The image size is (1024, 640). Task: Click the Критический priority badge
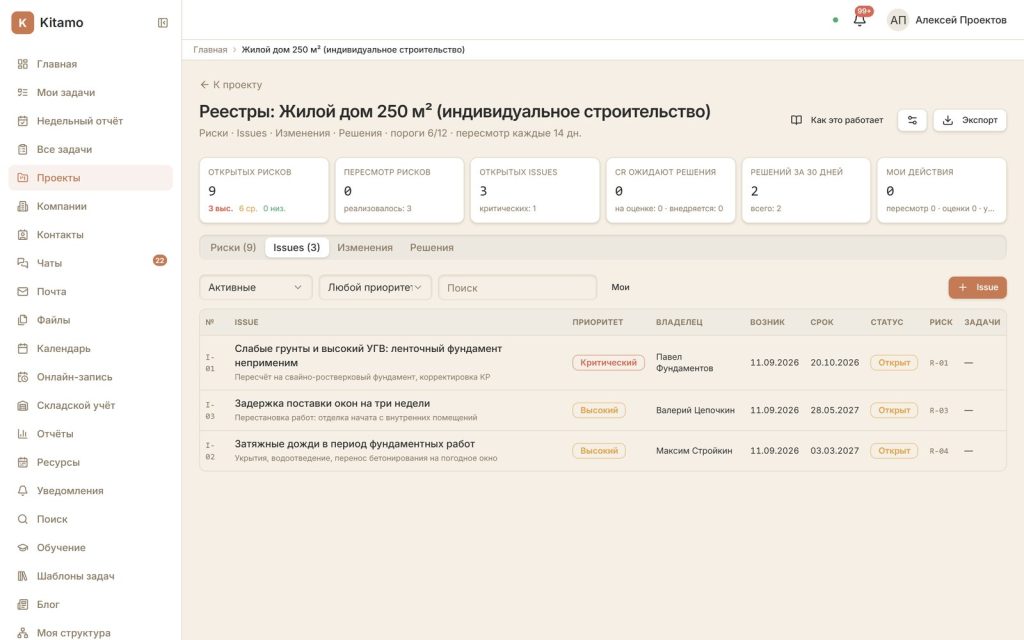(609, 362)
